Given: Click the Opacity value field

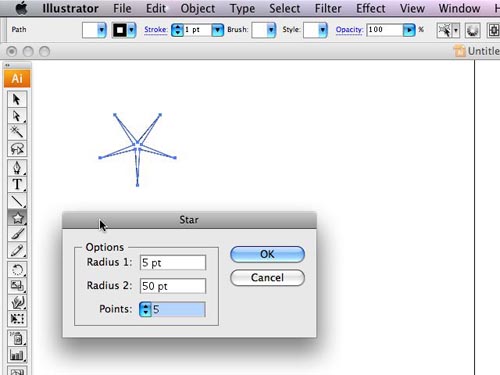Looking at the screenshot, I should pos(385,30).
